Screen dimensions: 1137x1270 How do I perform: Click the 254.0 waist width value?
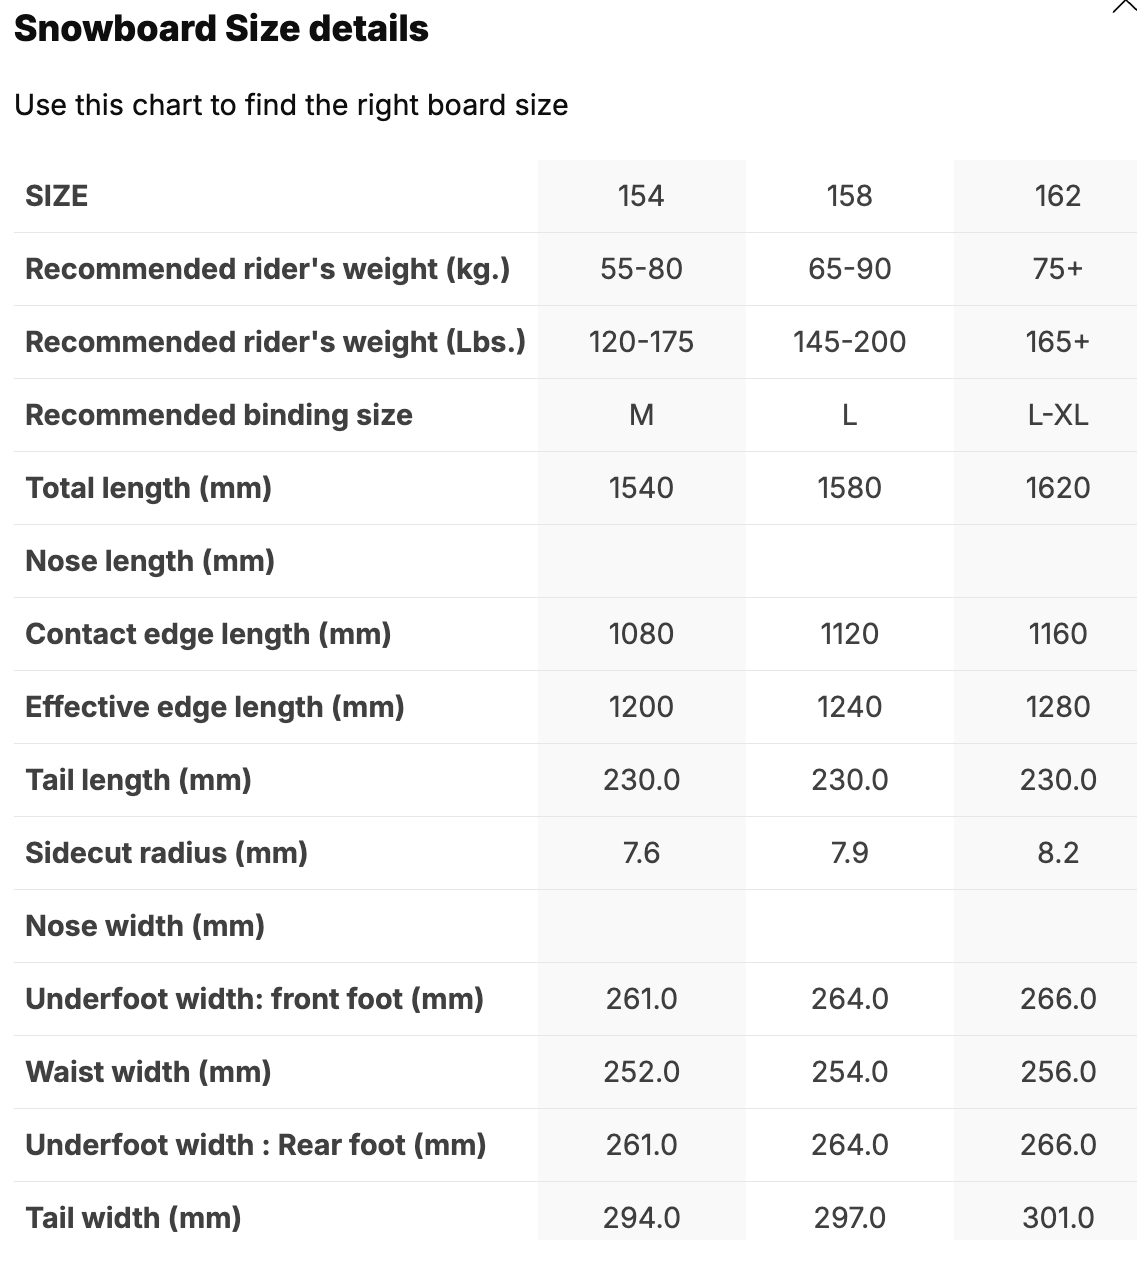849,1072
